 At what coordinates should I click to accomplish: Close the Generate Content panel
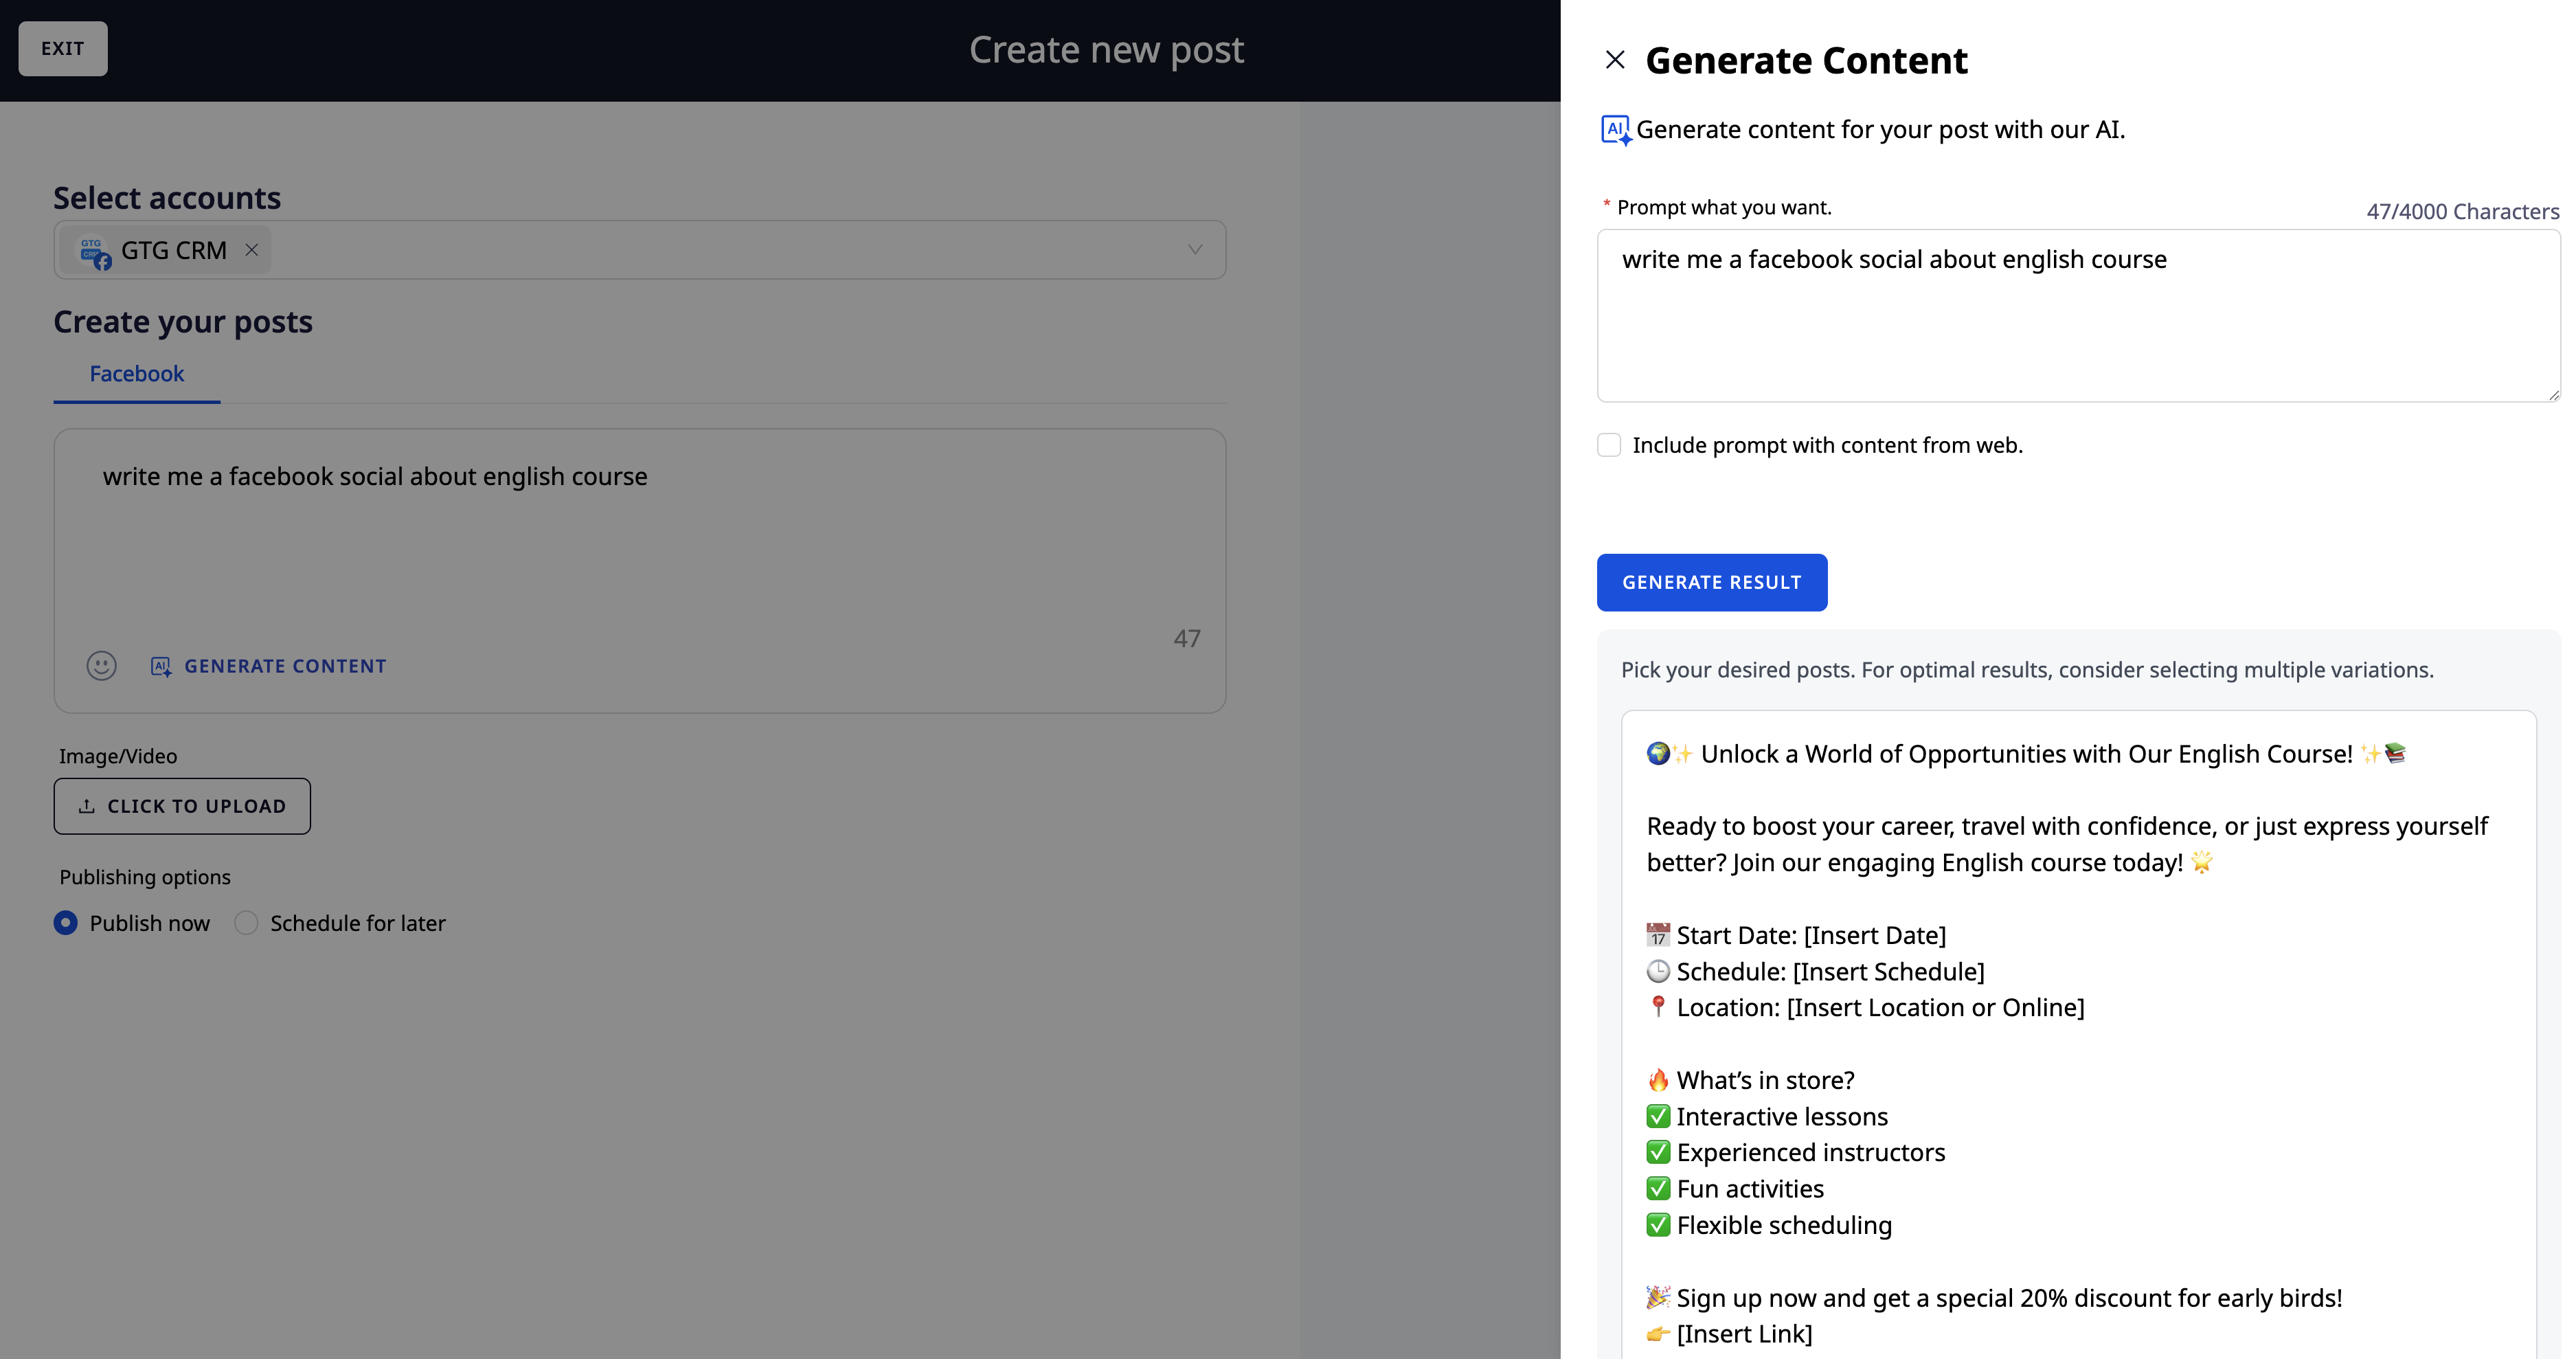point(1614,60)
